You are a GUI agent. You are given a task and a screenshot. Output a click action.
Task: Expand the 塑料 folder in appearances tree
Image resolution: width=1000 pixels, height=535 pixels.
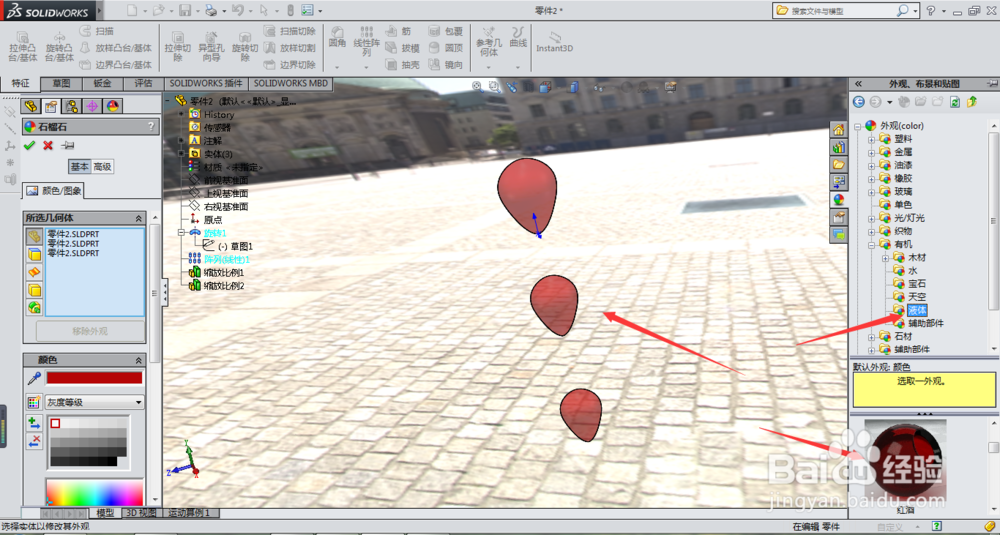871,139
